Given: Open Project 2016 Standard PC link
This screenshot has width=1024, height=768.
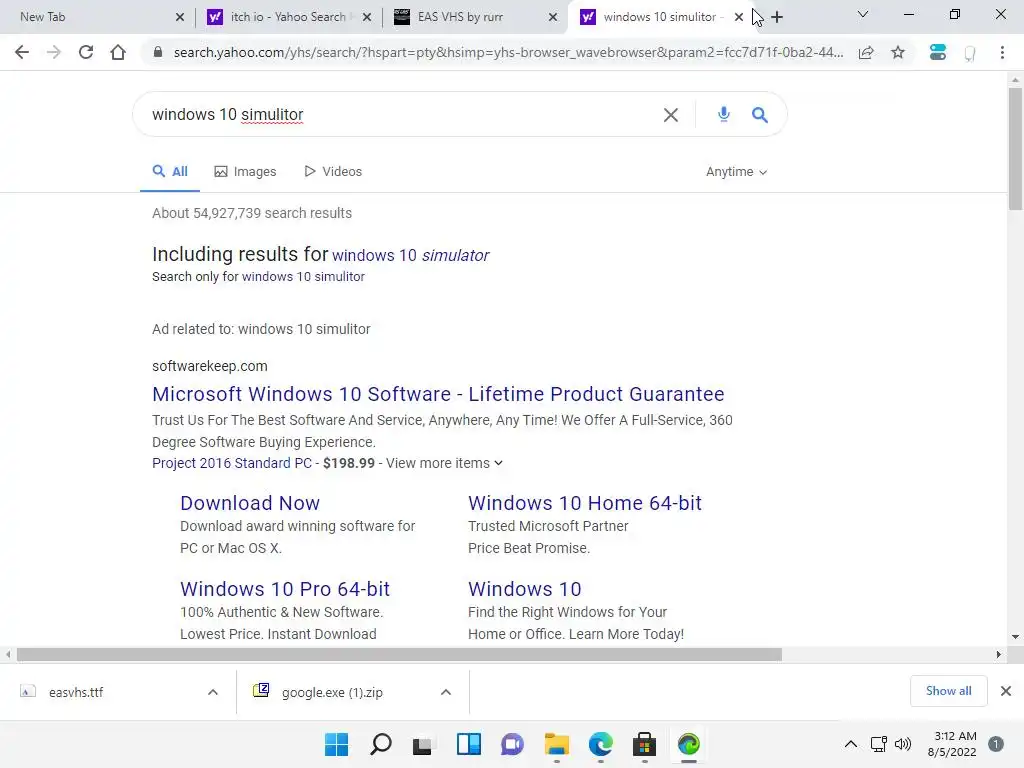Looking at the screenshot, I should pyautogui.click(x=232, y=463).
